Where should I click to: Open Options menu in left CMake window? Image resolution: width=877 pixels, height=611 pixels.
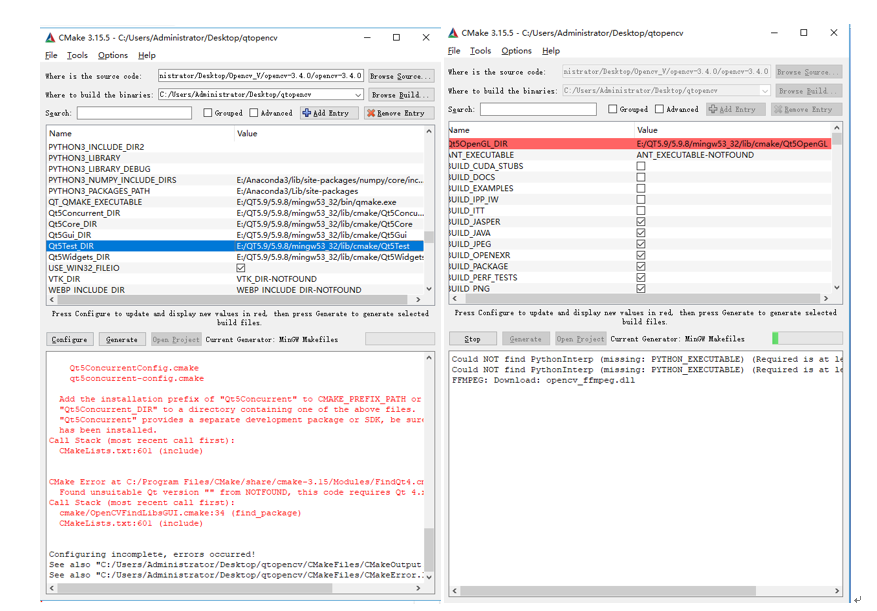pyautogui.click(x=113, y=55)
